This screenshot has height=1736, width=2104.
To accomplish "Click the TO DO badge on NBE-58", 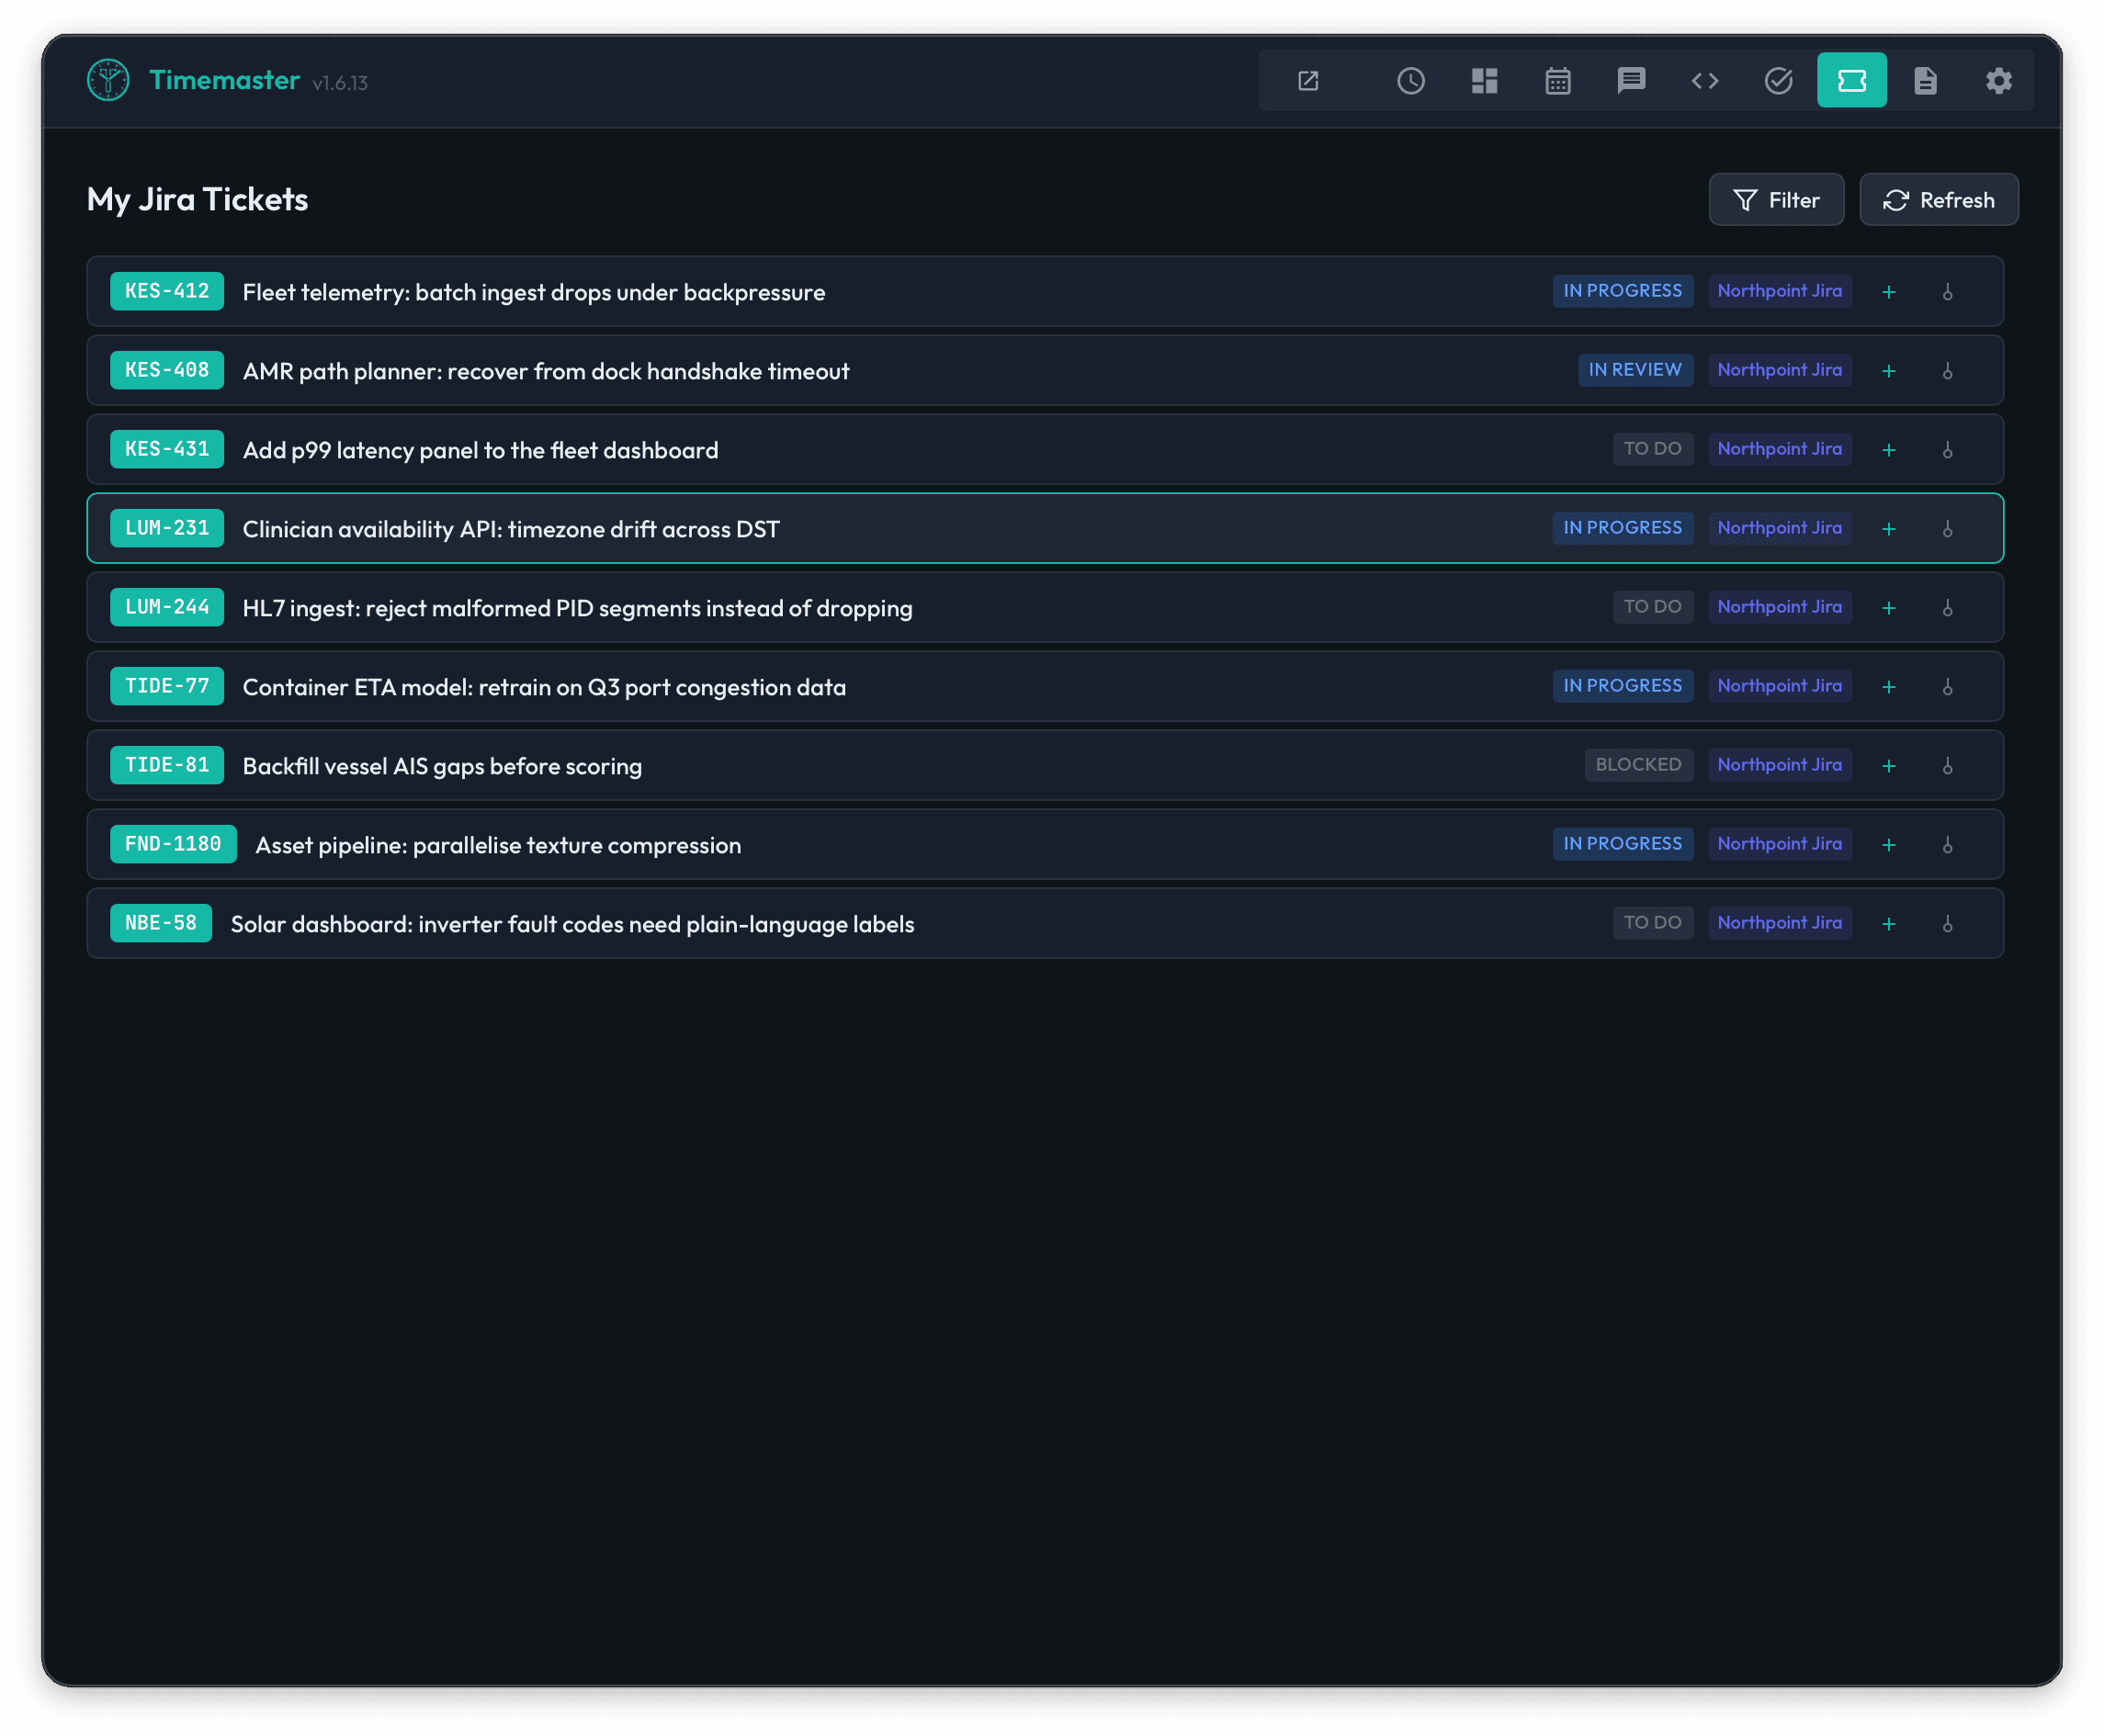I will 1652,923.
